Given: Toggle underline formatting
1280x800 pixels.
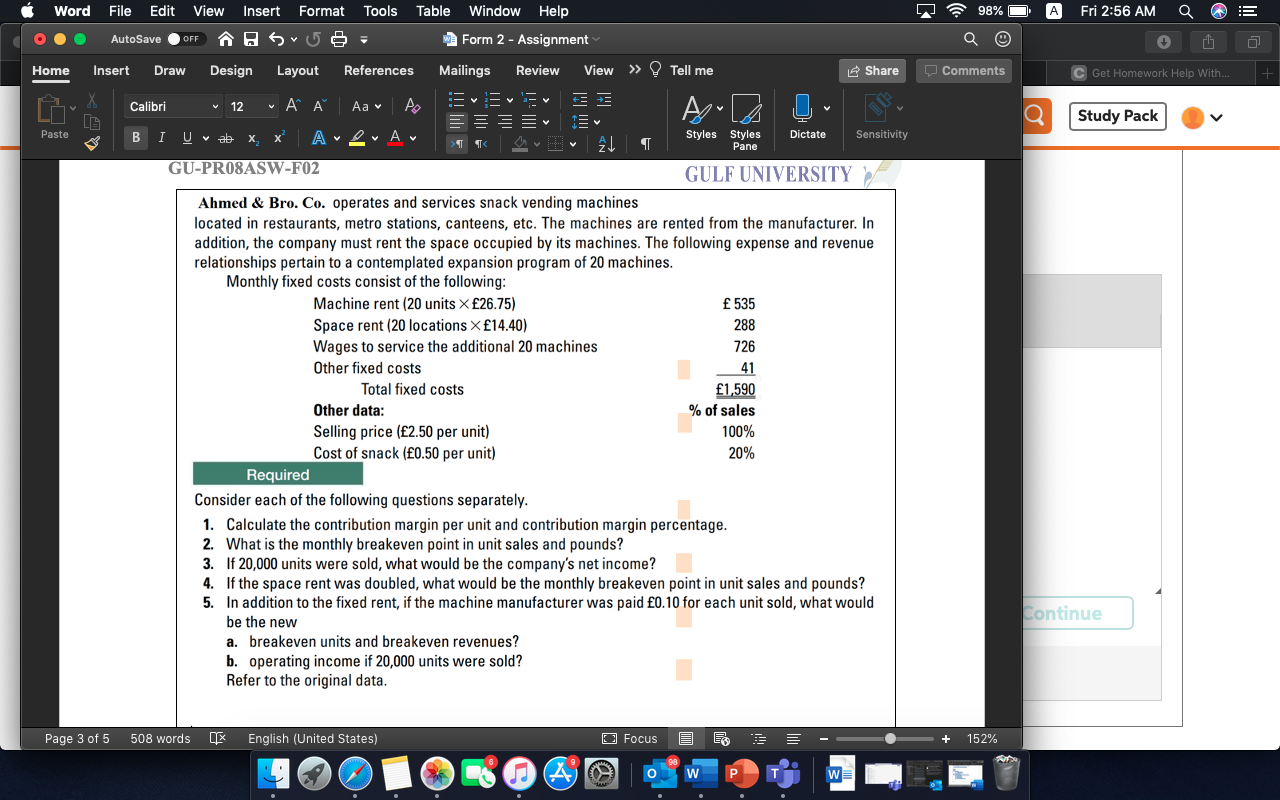Looking at the screenshot, I should 188,138.
